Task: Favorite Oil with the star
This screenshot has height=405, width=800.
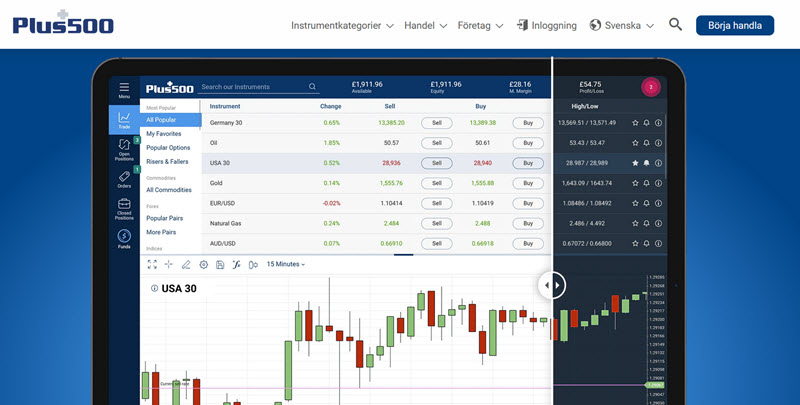Action: pyautogui.click(x=635, y=143)
